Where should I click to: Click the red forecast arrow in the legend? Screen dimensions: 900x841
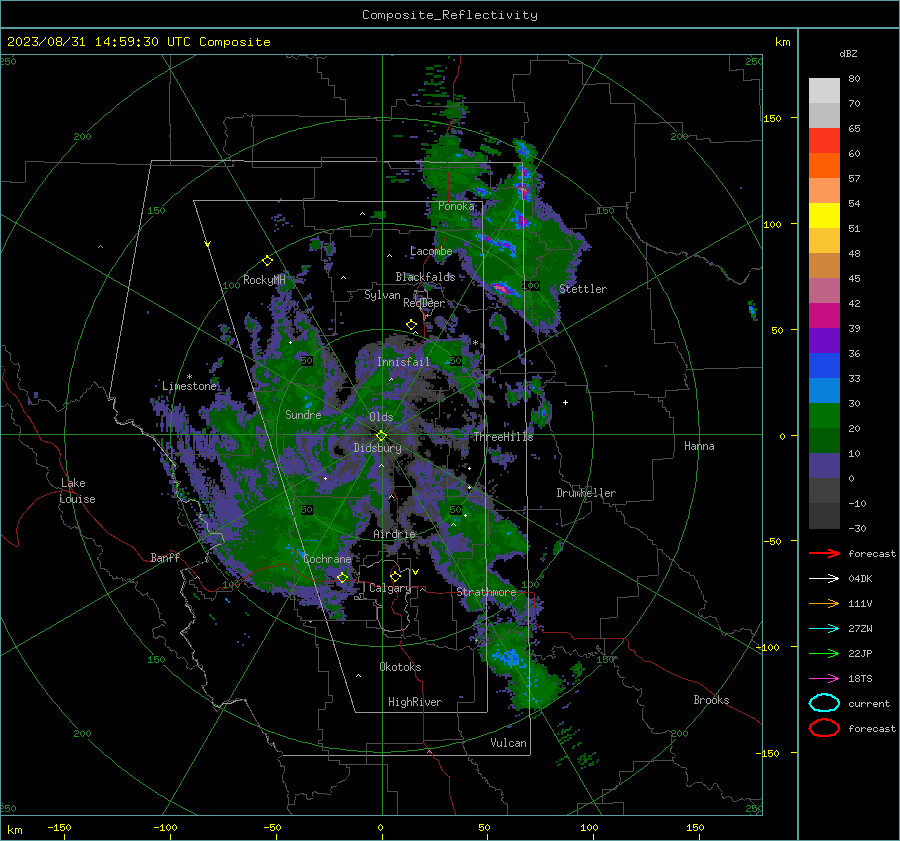[824, 553]
